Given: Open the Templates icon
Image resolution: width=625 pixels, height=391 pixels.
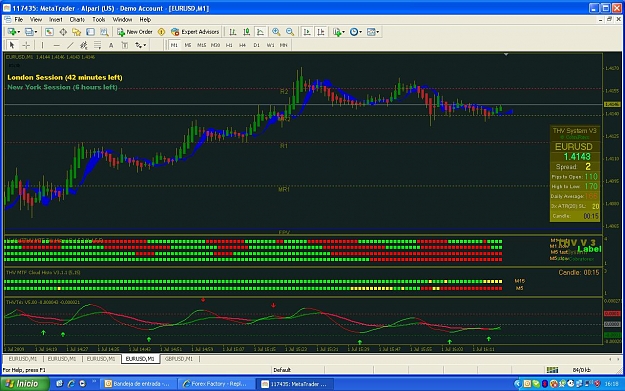Looking at the screenshot, I should click(371, 32).
